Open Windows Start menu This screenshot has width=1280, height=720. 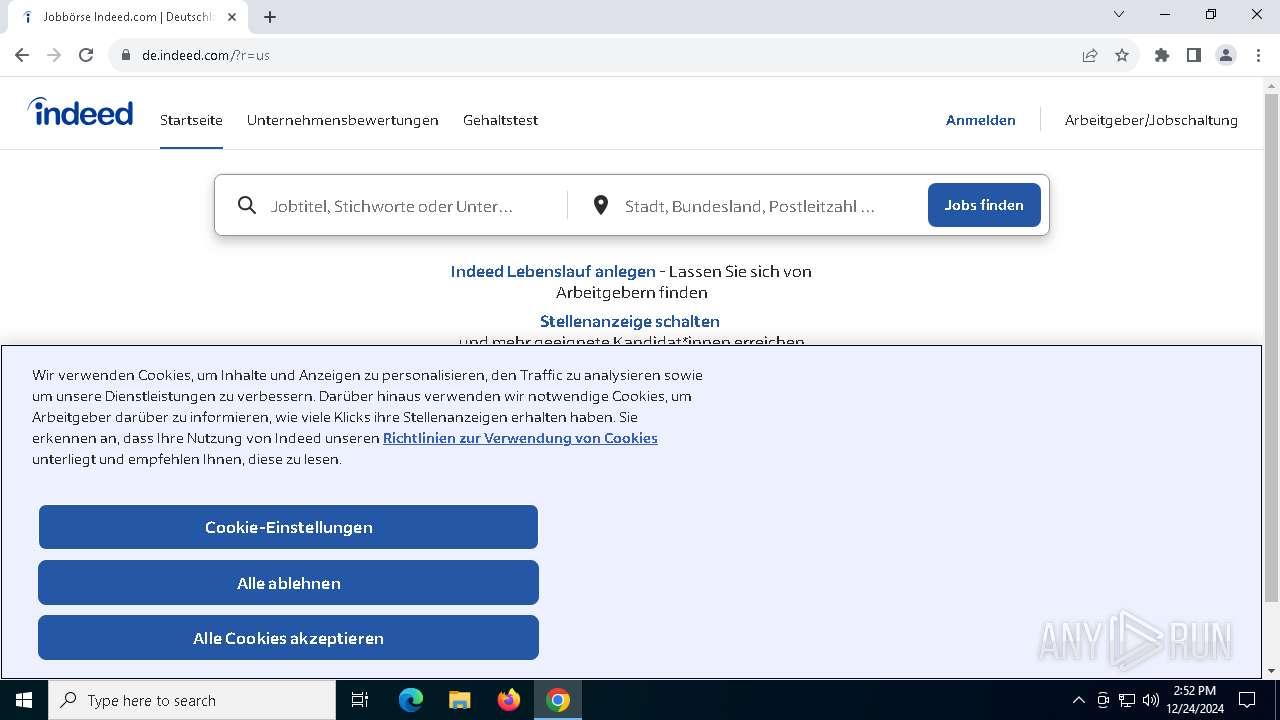coord(24,700)
